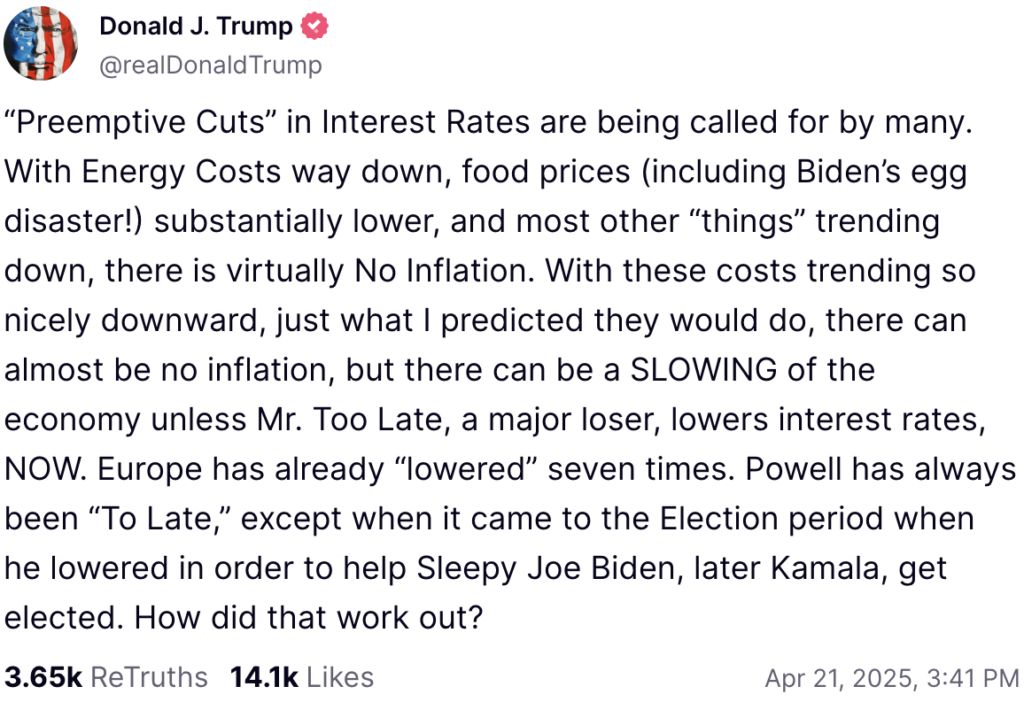The height and width of the screenshot is (702, 1024).
Task: Click the verified badge beside the display name
Action: tap(315, 27)
